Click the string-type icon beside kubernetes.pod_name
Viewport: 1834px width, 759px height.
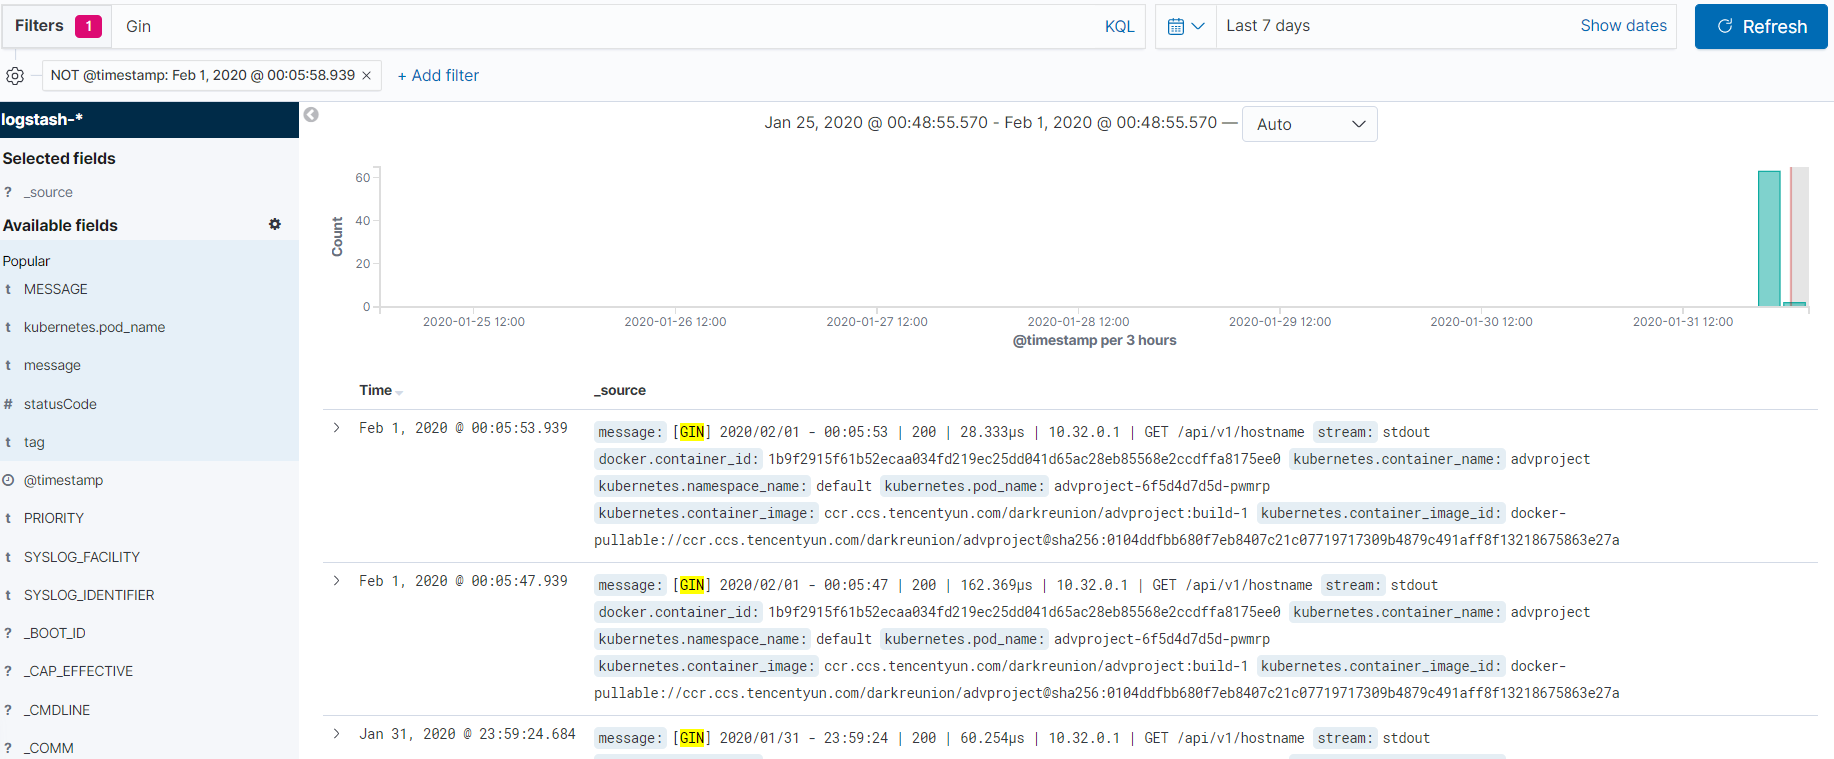point(8,328)
